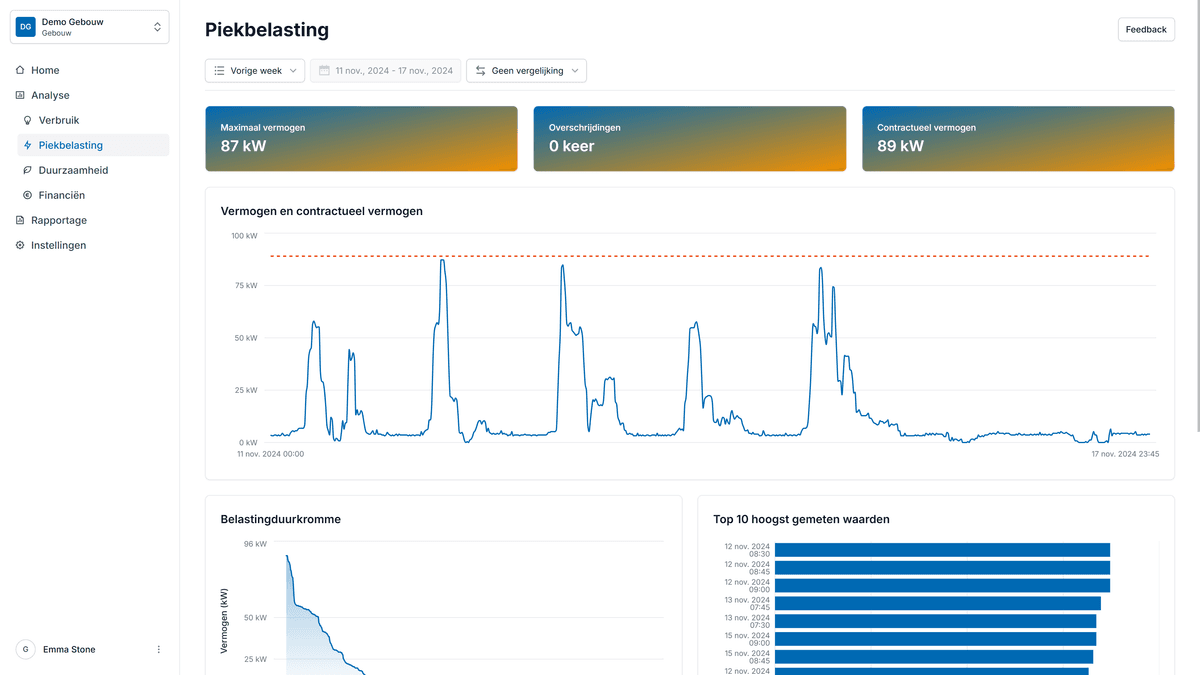Screen dimensions: 1200x675
Task: Click the Analyse chart icon
Action: pos(20,95)
